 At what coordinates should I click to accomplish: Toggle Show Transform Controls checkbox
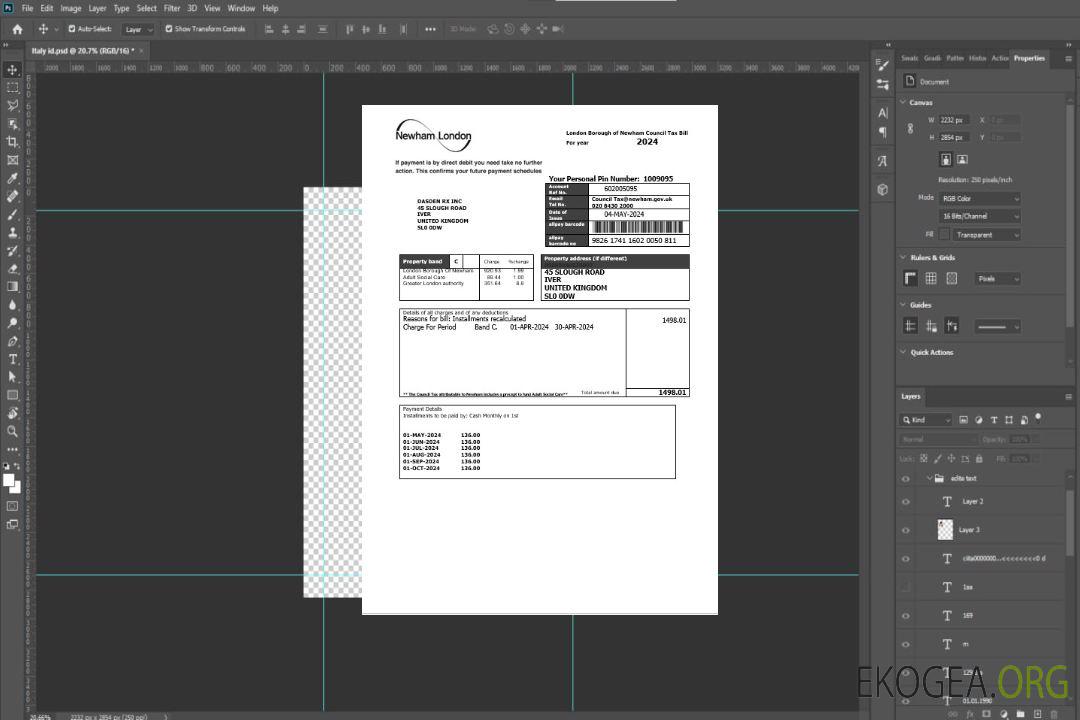pyautogui.click(x=168, y=29)
